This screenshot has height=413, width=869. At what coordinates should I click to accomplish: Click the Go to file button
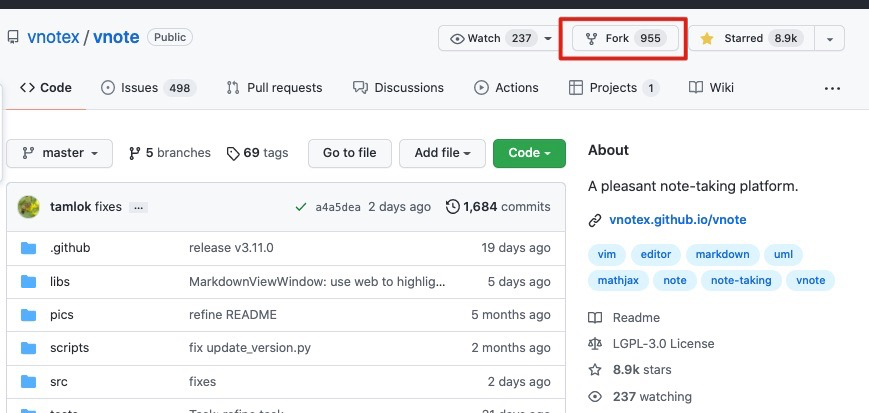(350, 153)
